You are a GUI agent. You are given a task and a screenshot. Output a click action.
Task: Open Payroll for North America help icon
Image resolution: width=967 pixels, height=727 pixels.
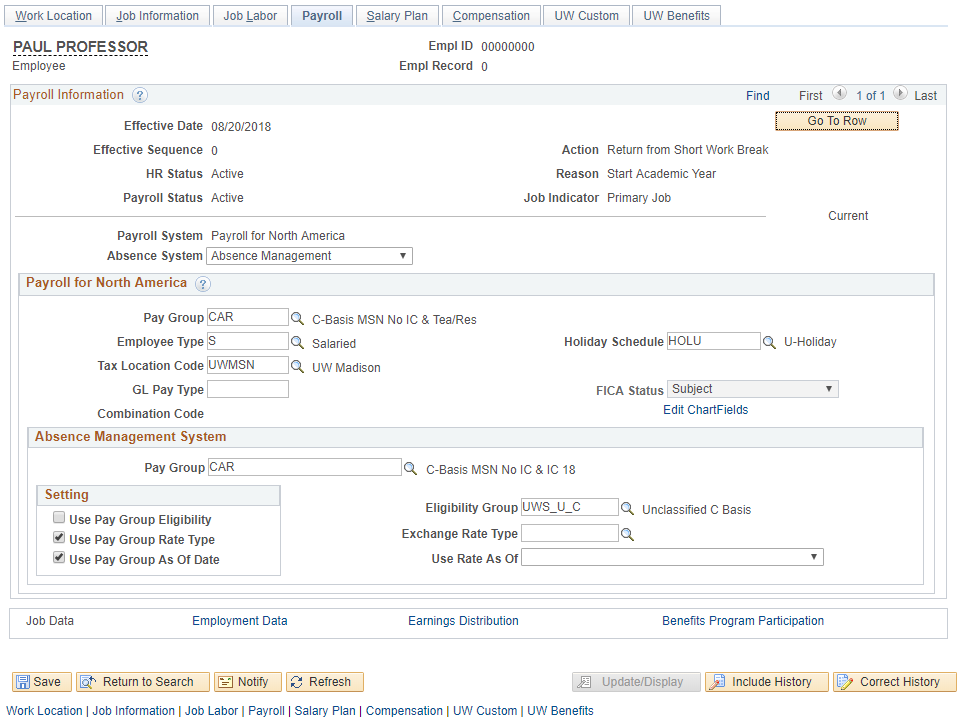pyautogui.click(x=202, y=284)
